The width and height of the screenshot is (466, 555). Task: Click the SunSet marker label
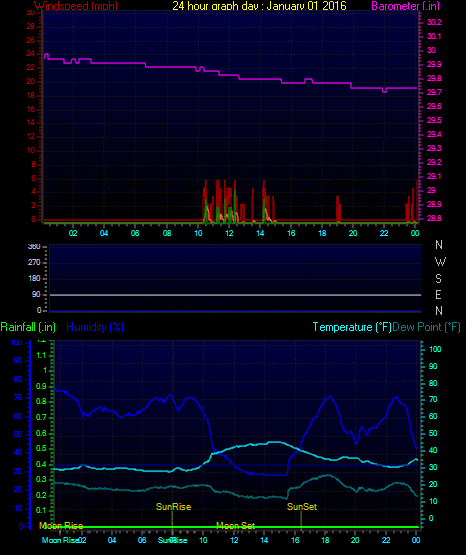(302, 507)
